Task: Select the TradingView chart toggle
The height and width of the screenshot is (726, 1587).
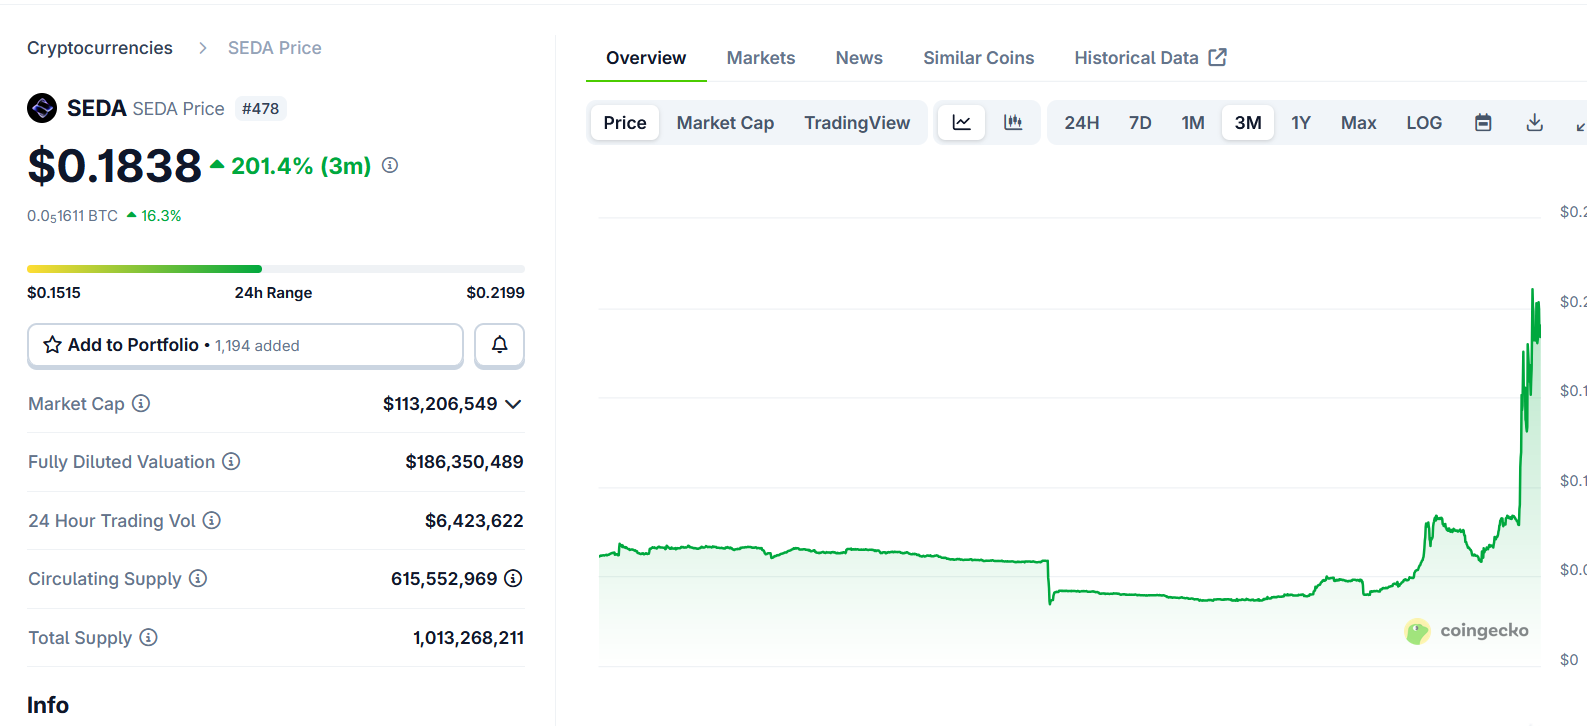Action: pos(857,122)
